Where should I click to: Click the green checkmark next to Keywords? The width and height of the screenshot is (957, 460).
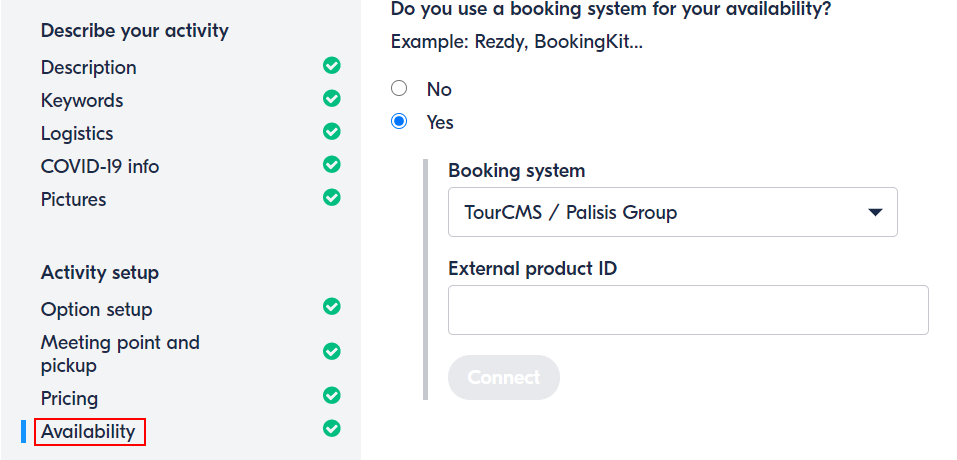click(331, 98)
